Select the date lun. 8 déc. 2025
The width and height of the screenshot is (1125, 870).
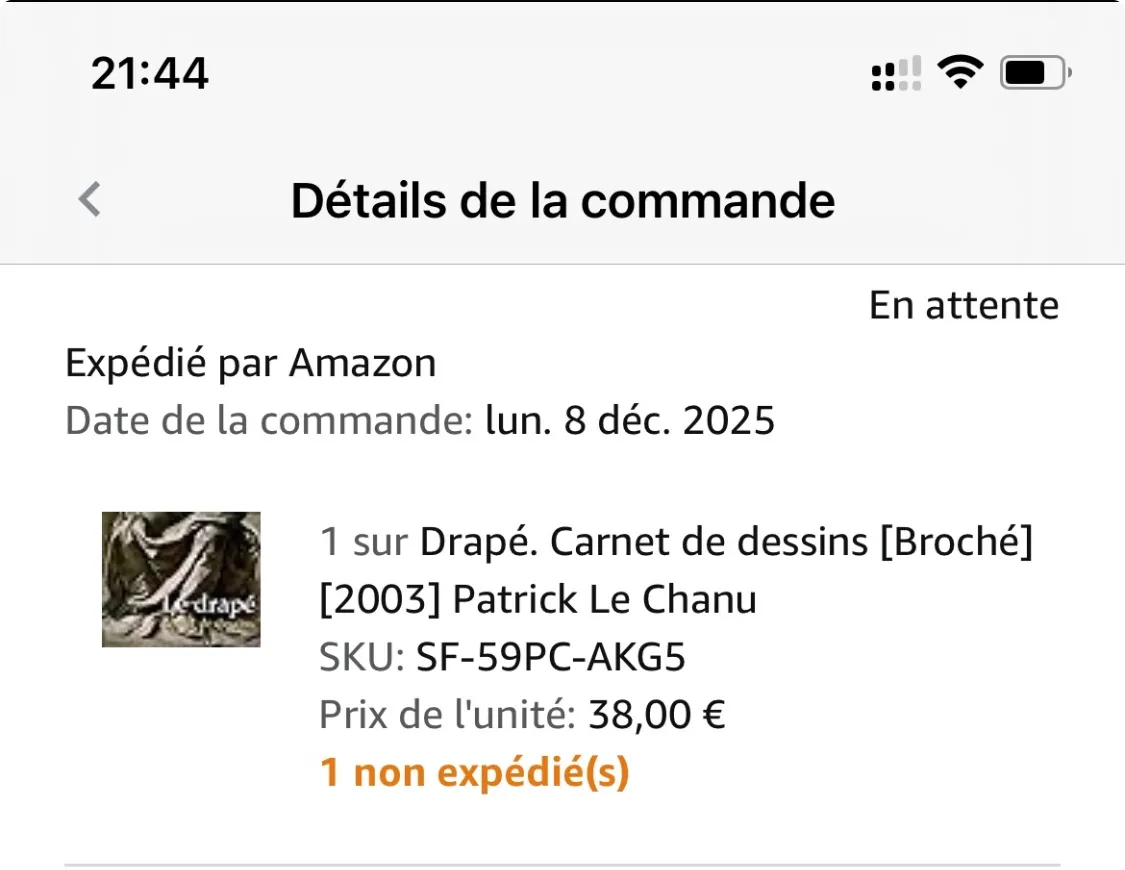tap(630, 421)
